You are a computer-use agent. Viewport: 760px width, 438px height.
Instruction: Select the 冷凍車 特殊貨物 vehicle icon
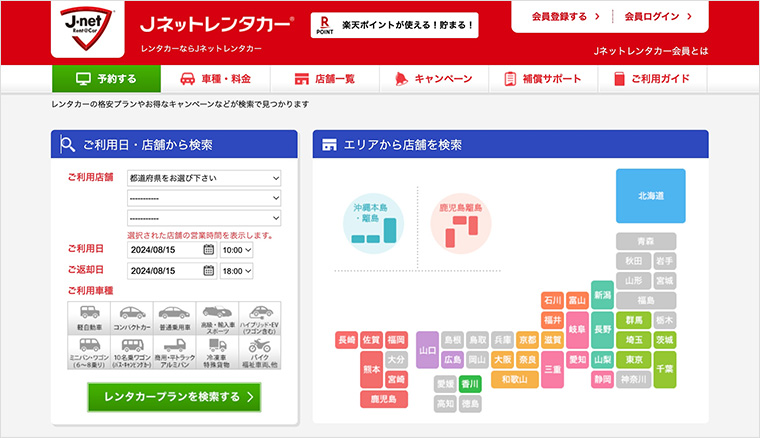coord(217,352)
